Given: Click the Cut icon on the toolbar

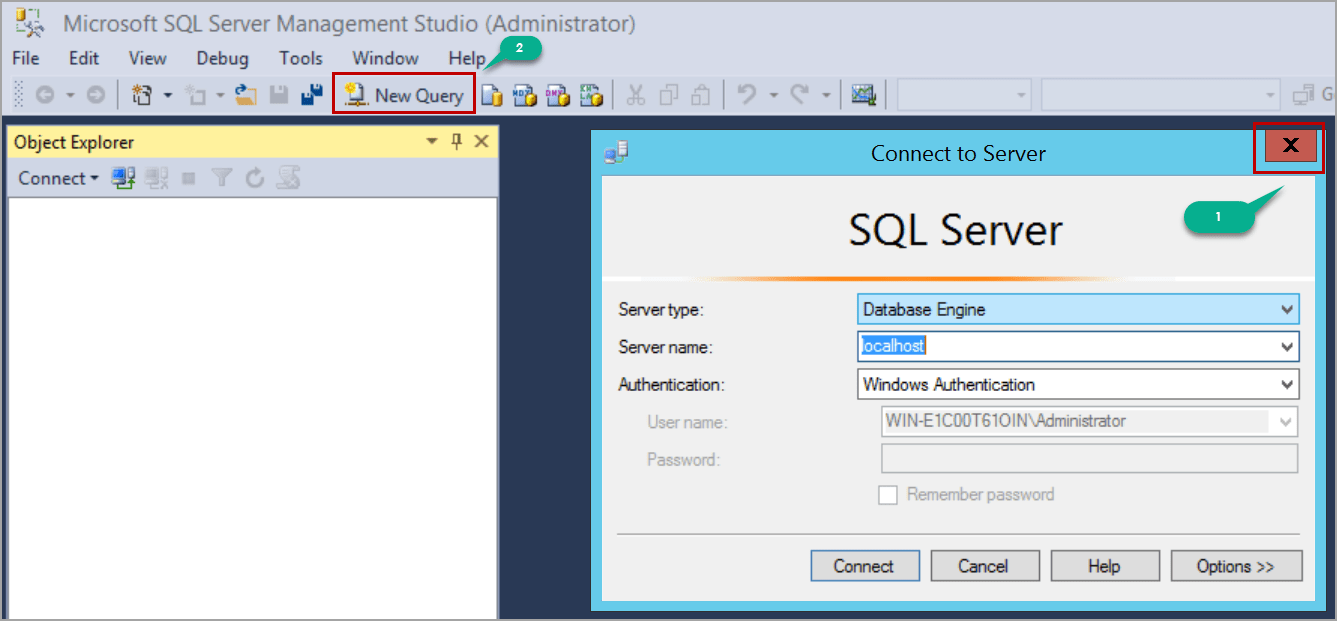Looking at the screenshot, I should [x=634, y=94].
